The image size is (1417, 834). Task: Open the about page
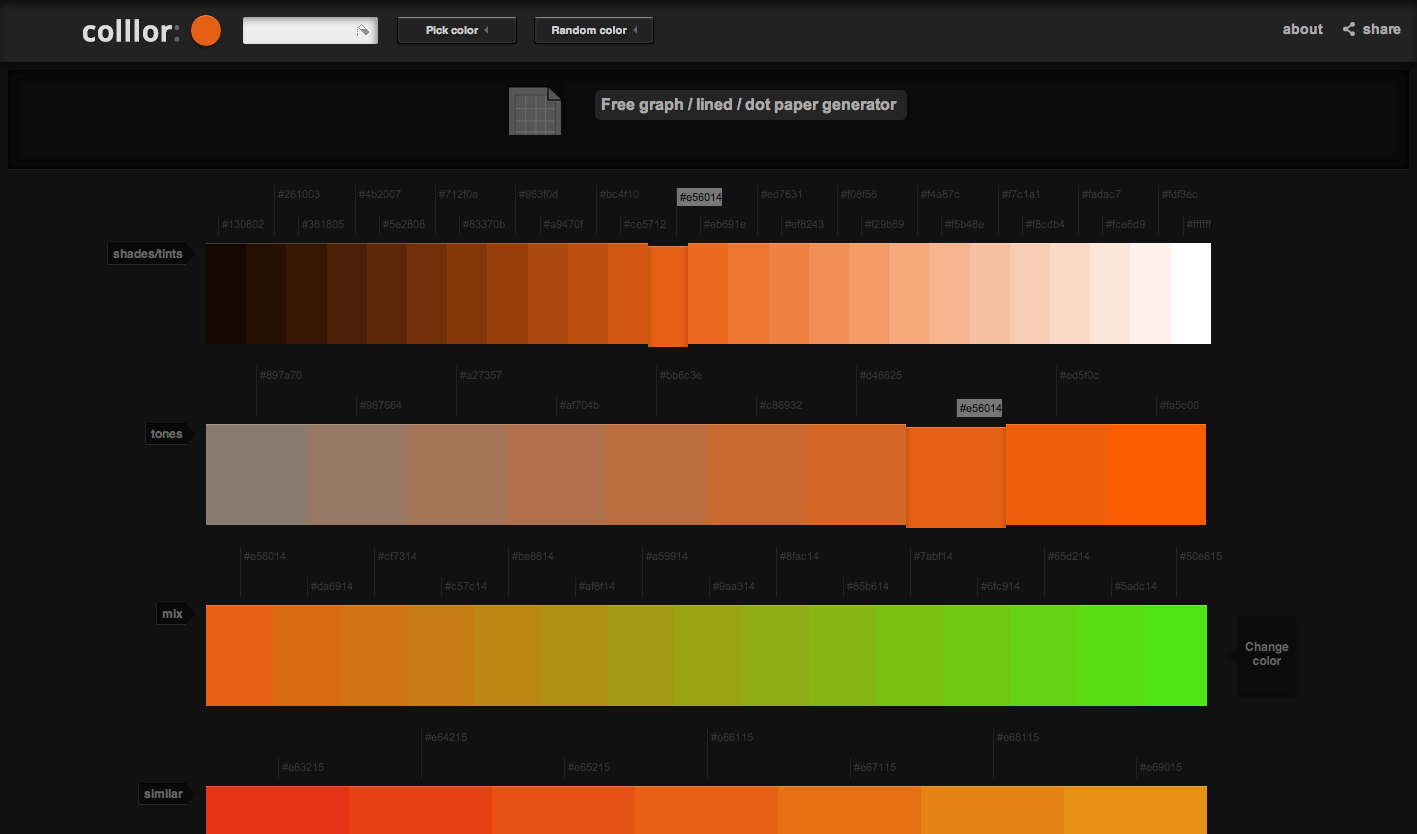pyautogui.click(x=1301, y=29)
